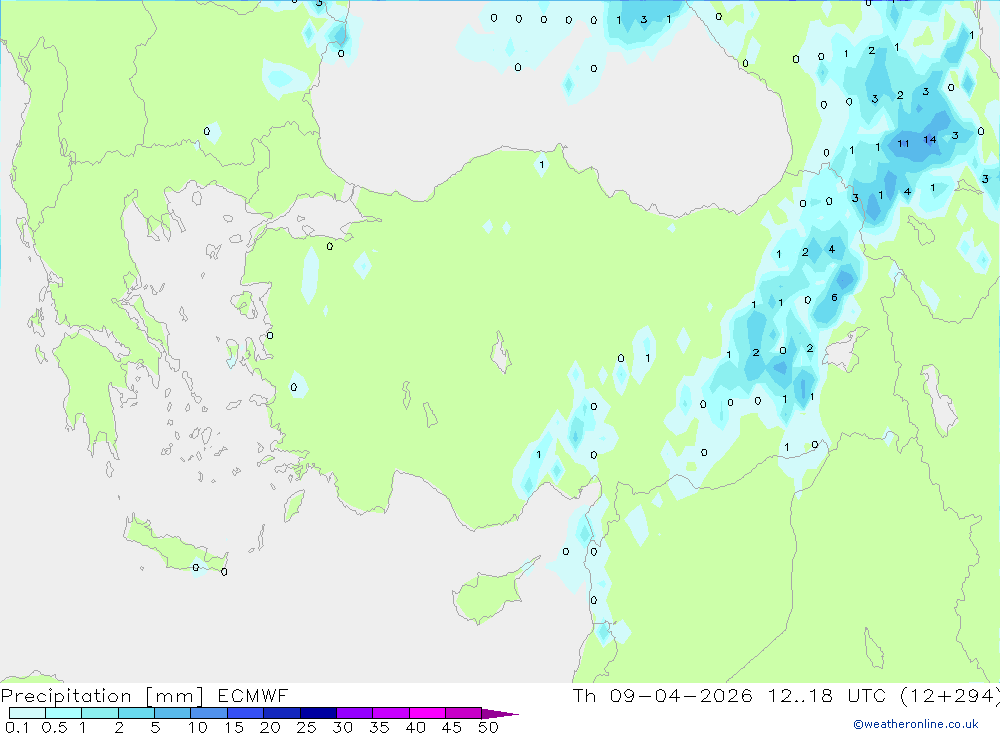This screenshot has width=1000, height=733.
Task: Select the 1–2 mm legend color swatch
Action: pyautogui.click(x=99, y=713)
